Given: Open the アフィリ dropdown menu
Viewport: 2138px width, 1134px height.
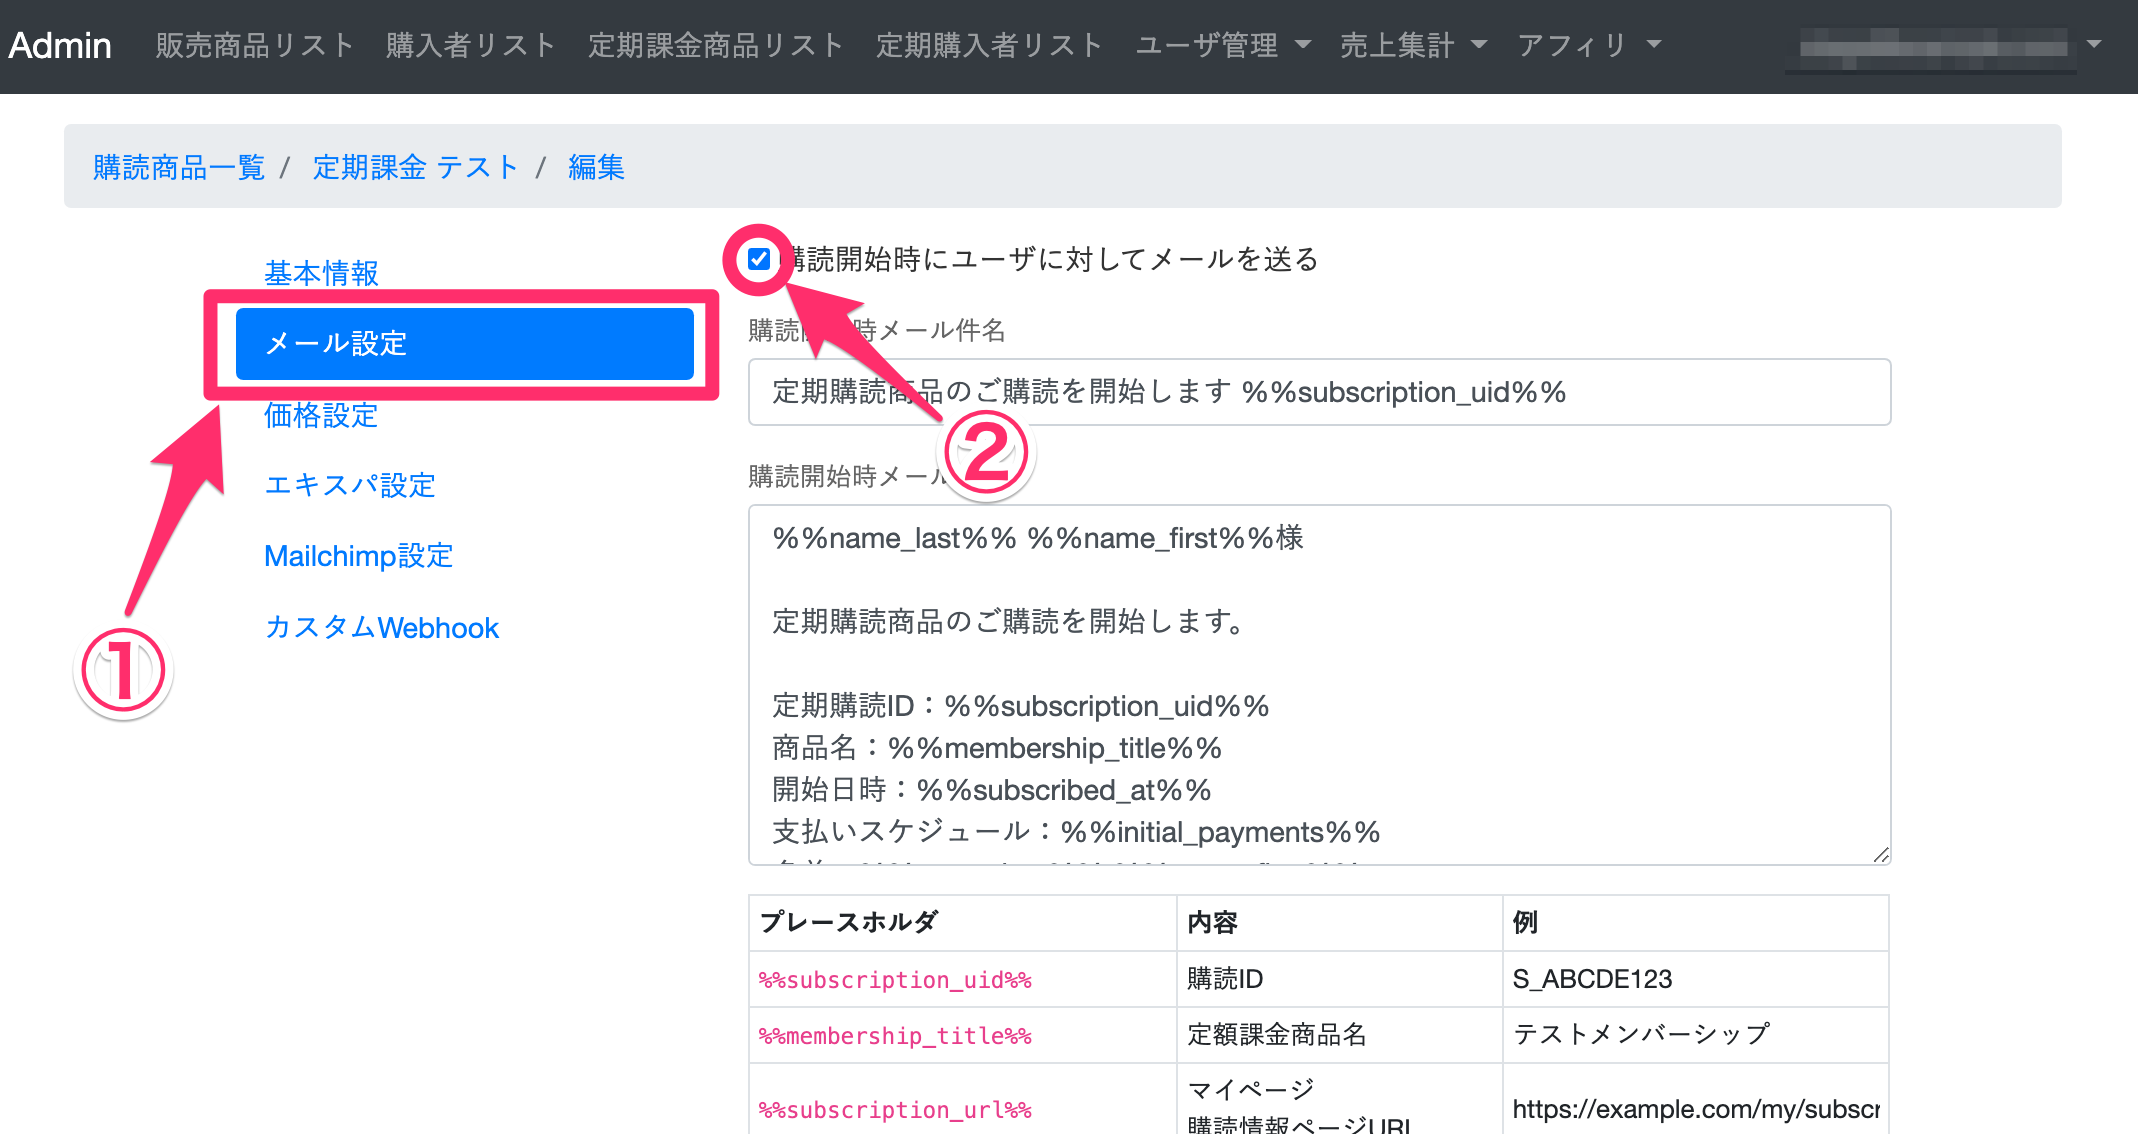Looking at the screenshot, I should point(1588,45).
